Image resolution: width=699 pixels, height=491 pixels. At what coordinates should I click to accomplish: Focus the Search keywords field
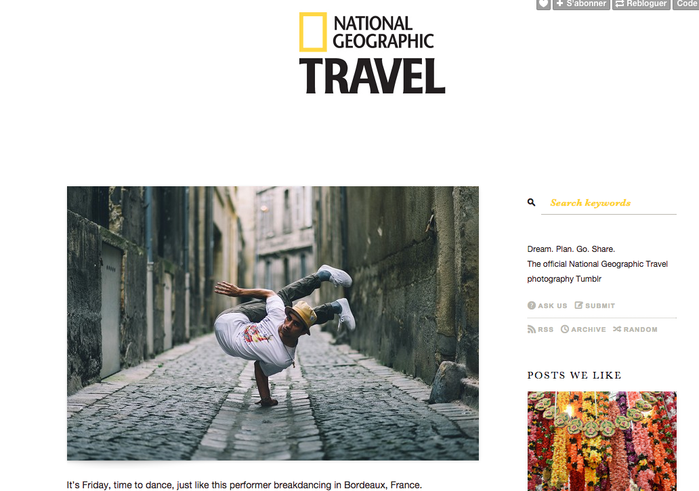pyautogui.click(x=609, y=203)
